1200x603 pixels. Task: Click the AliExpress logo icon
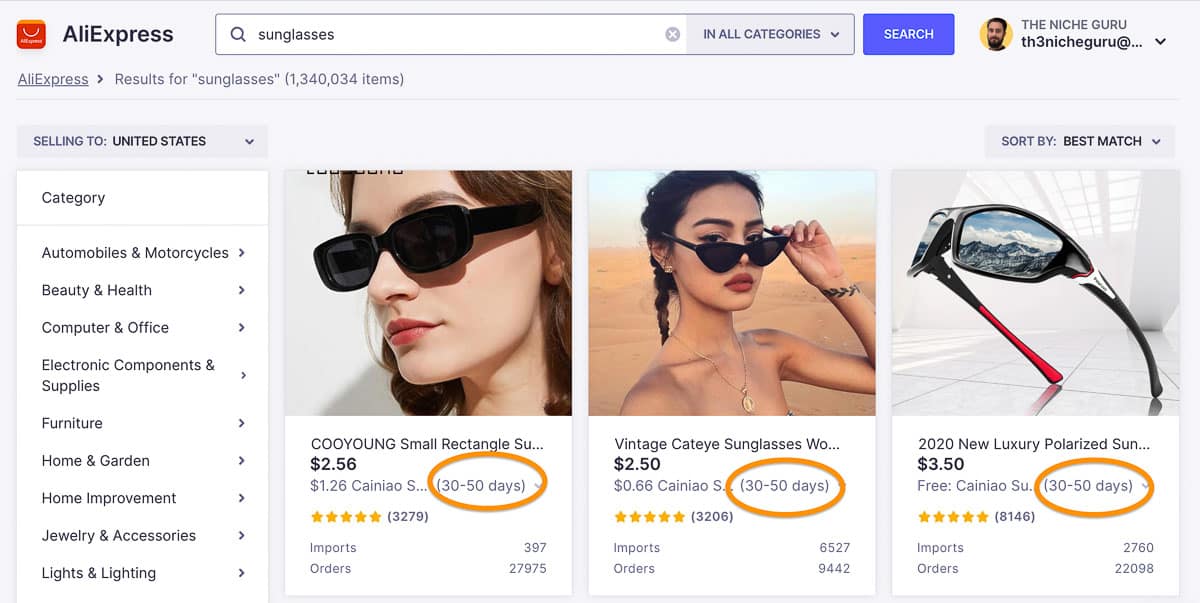click(x=29, y=33)
